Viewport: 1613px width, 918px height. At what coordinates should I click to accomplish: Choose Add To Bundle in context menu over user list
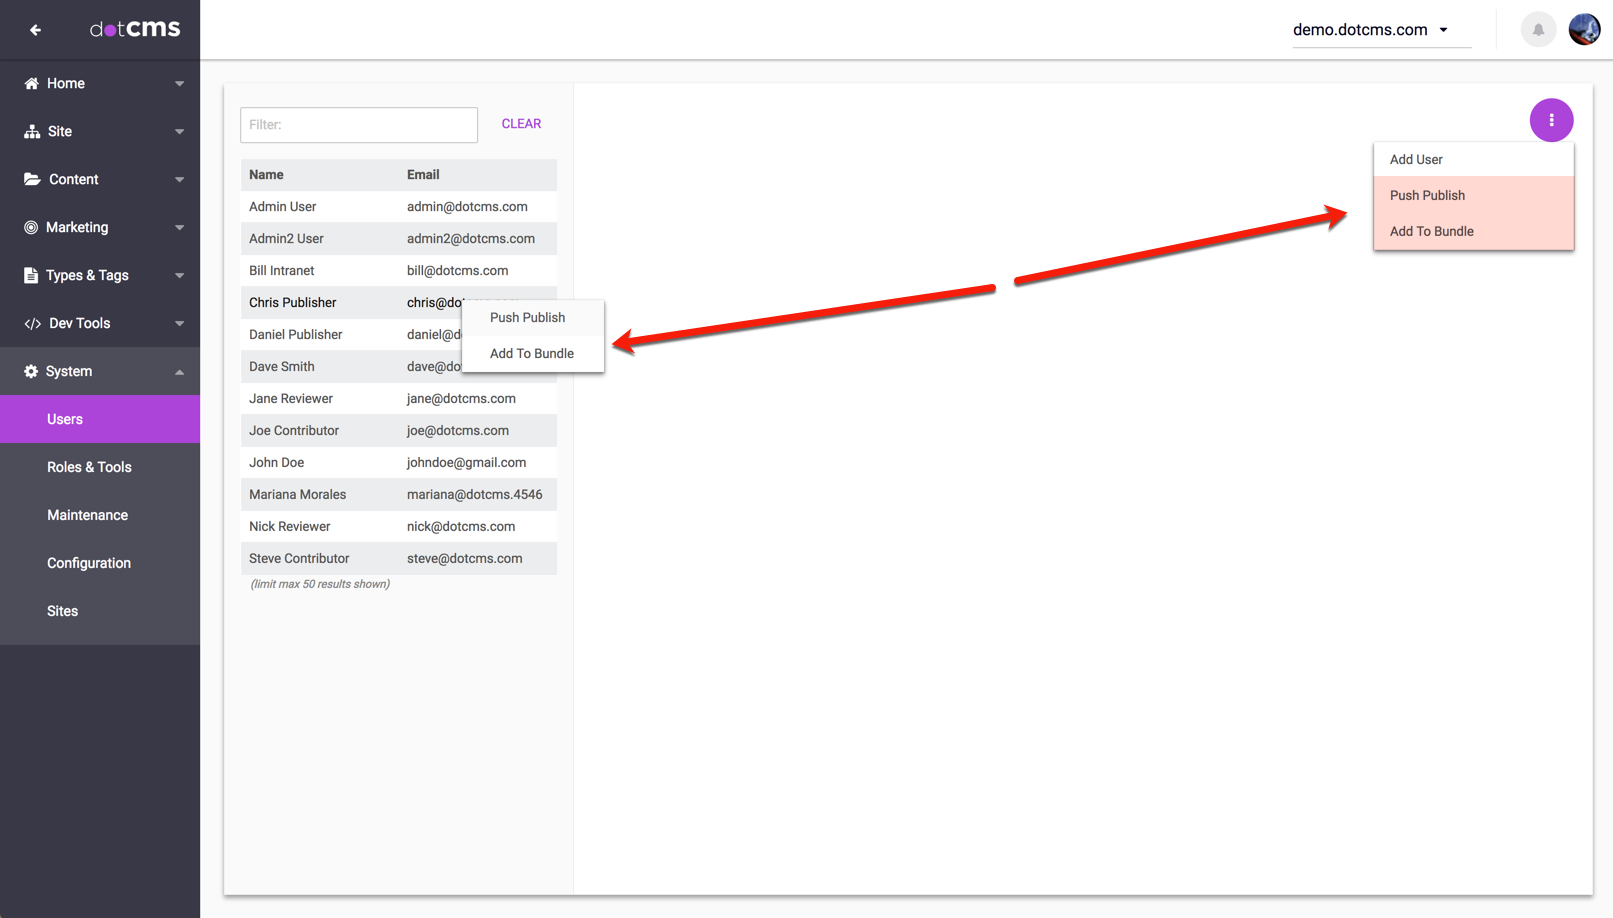point(531,354)
